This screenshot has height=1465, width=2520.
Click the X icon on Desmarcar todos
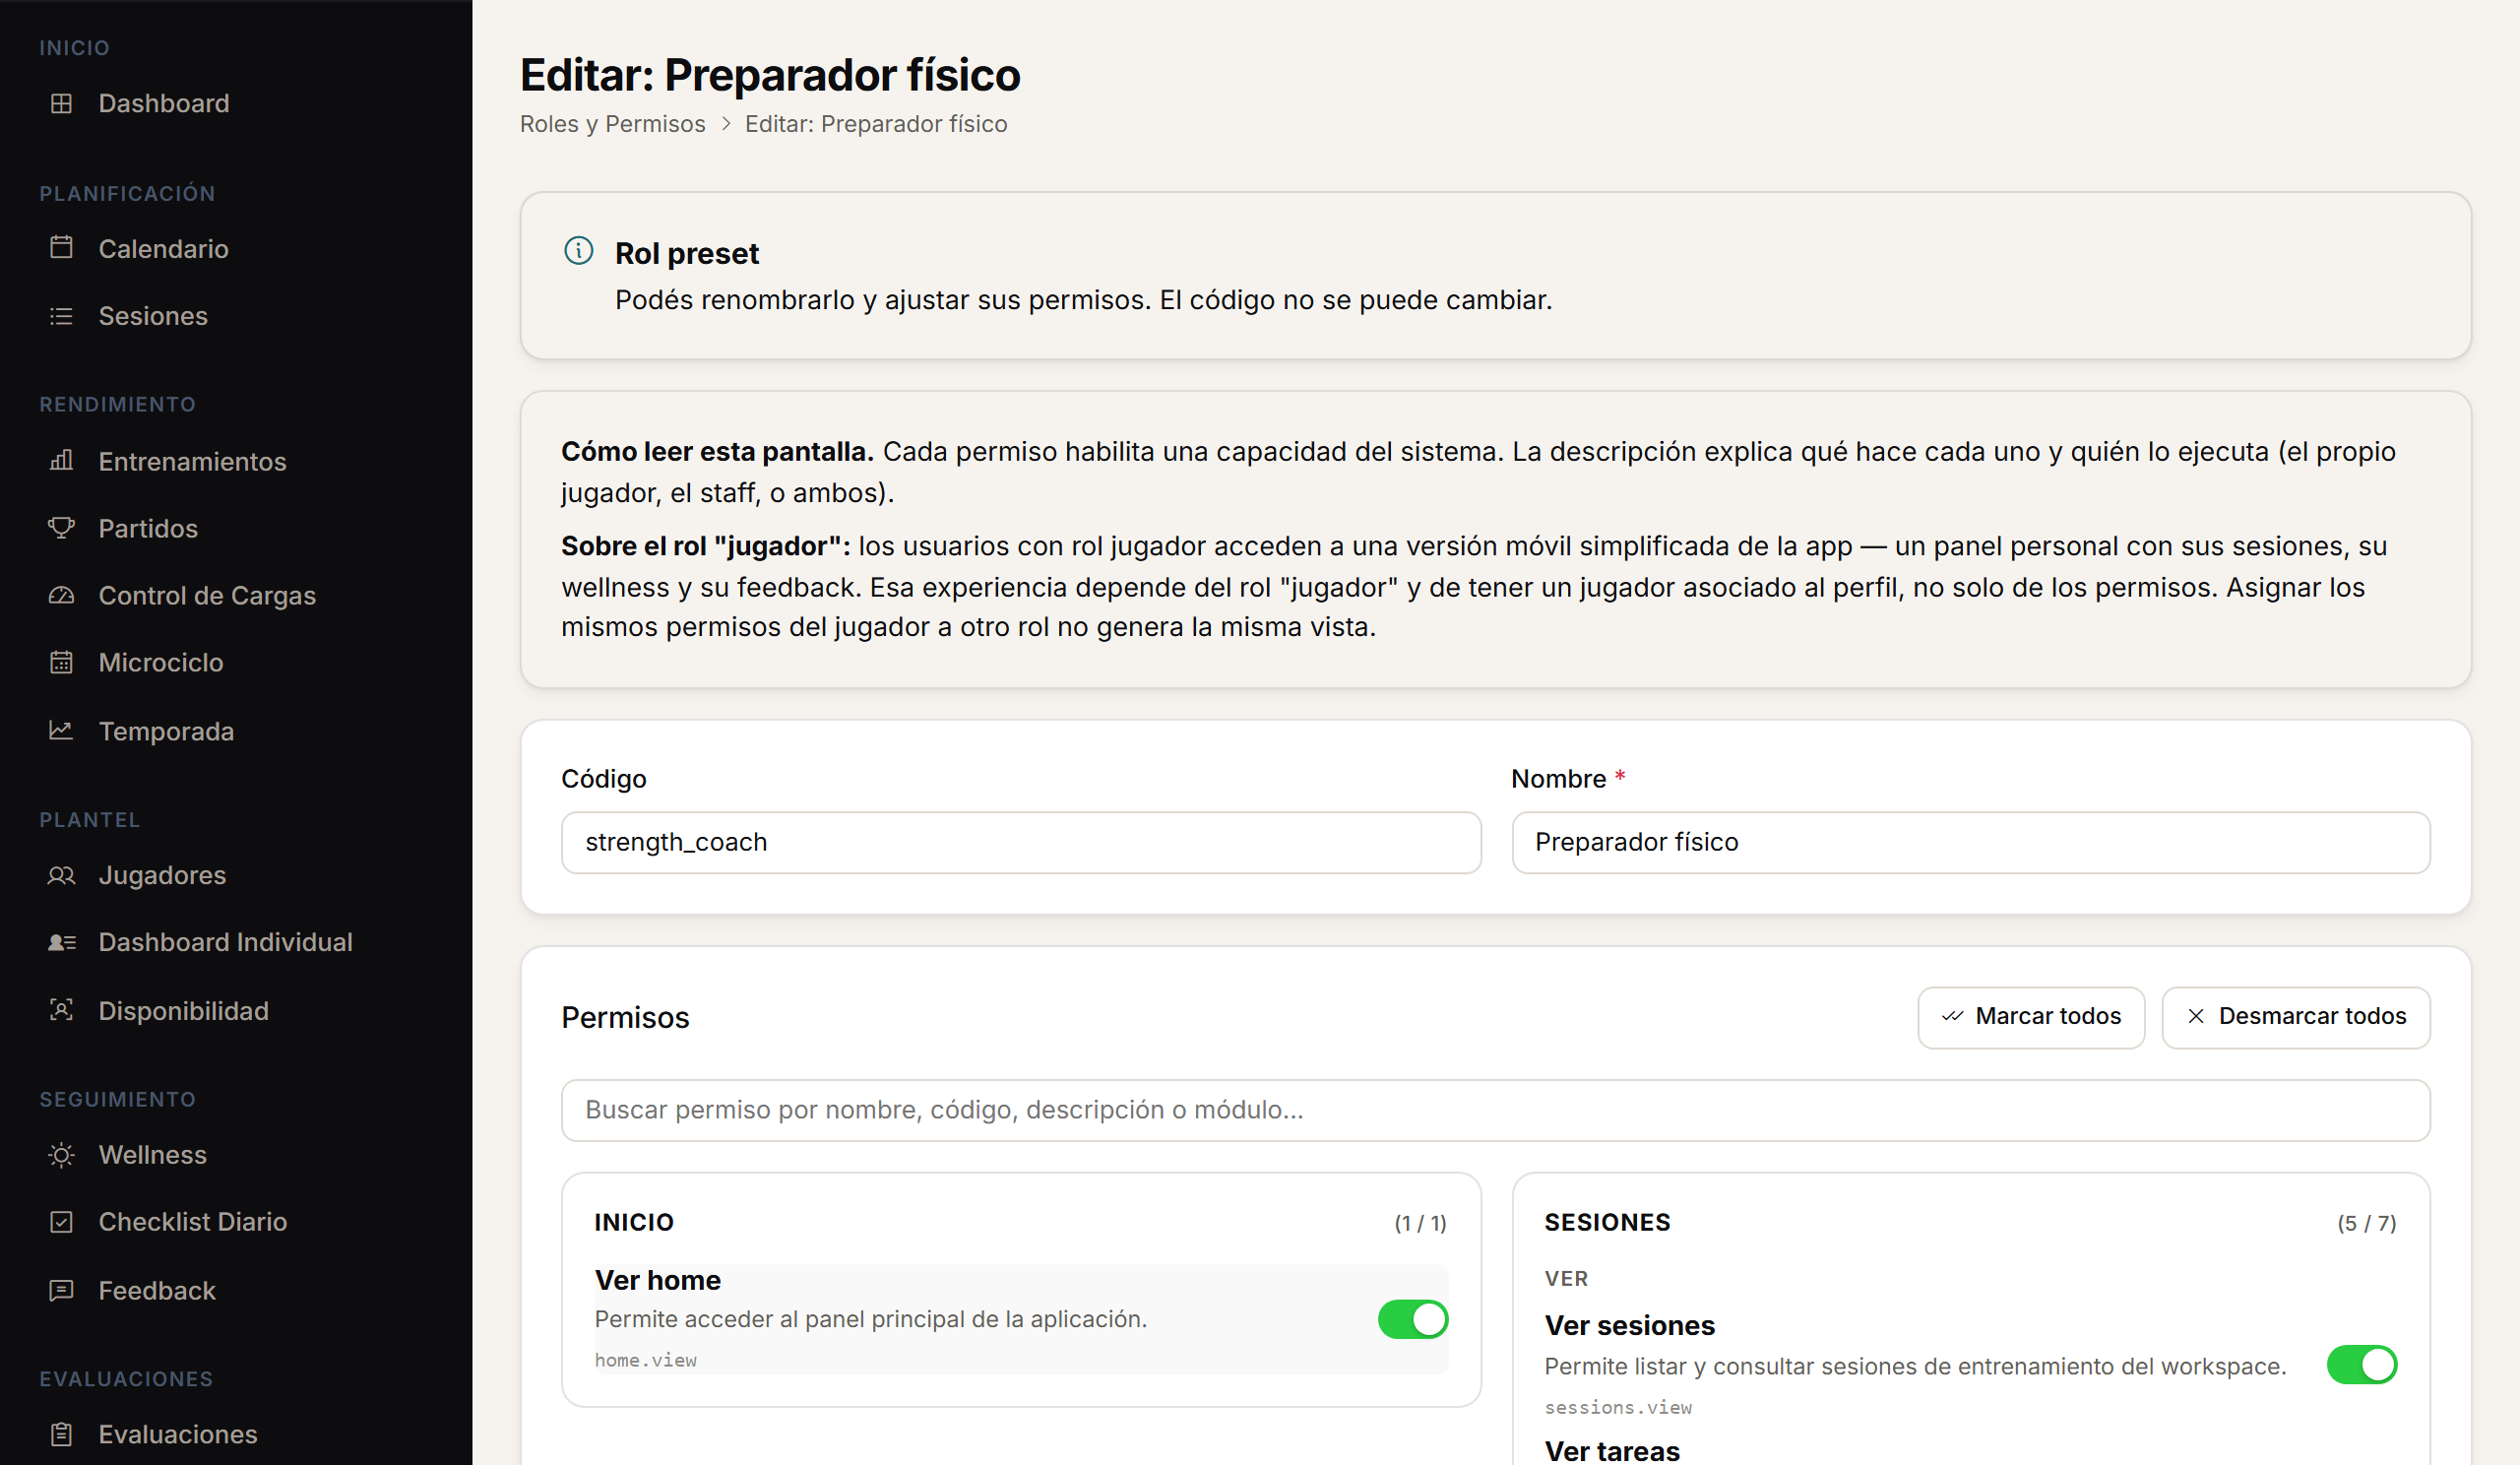[2195, 1016]
